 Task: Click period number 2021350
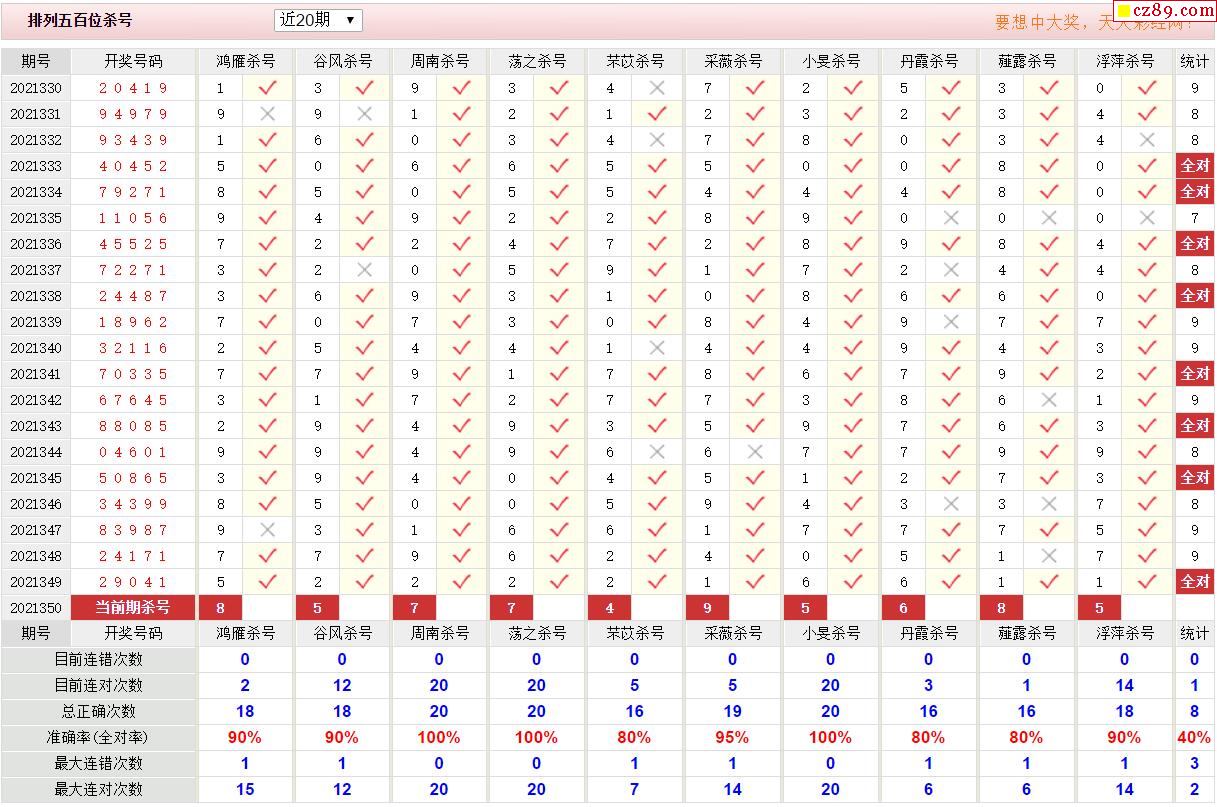coord(36,608)
